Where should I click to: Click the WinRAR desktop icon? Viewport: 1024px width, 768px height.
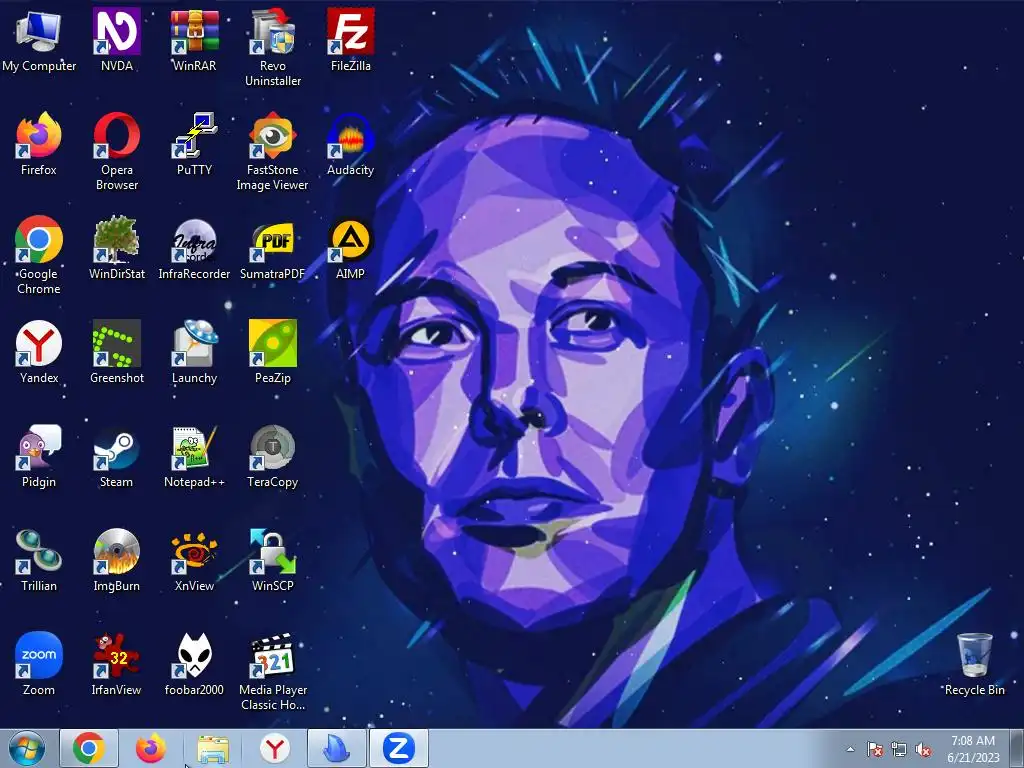coord(194,31)
